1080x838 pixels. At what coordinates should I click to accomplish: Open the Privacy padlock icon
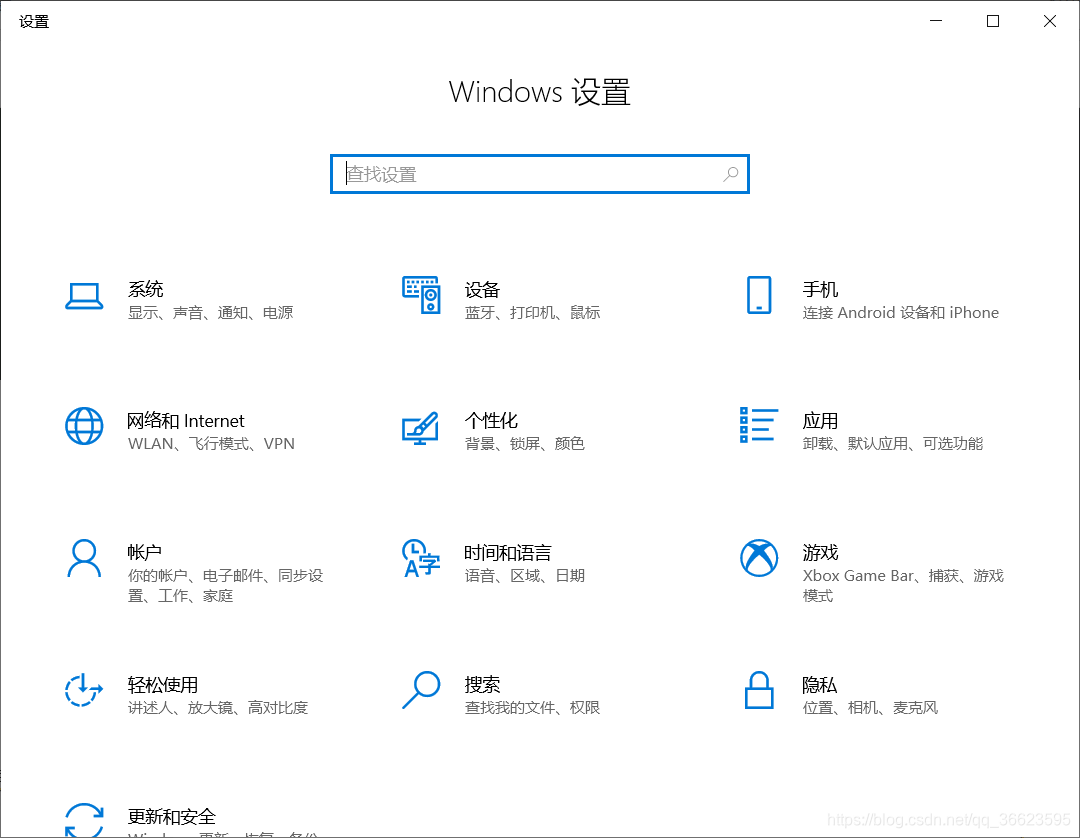tap(759, 690)
